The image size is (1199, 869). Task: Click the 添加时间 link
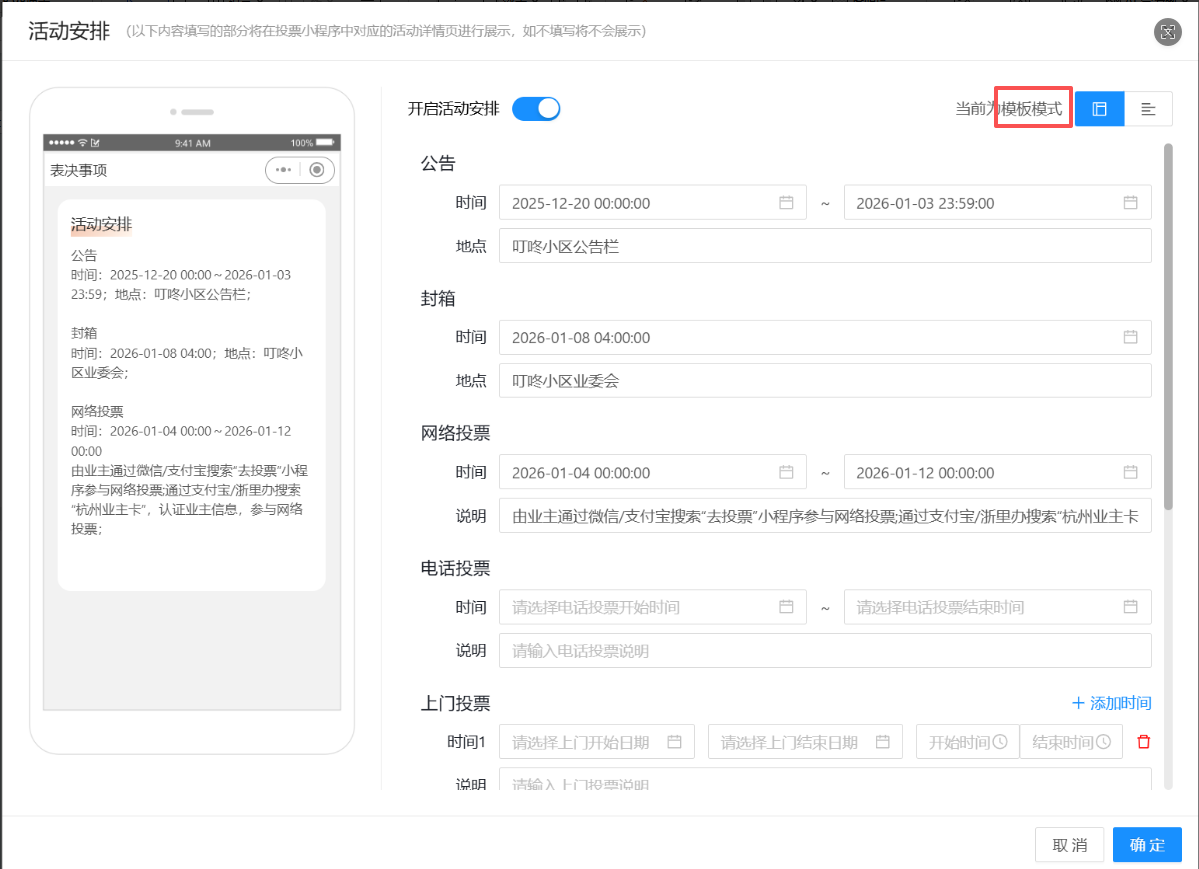pyautogui.click(x=1111, y=703)
